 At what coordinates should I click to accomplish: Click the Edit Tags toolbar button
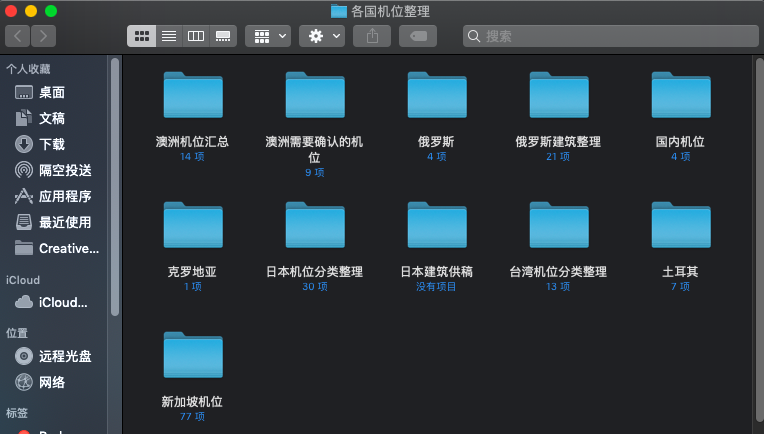pyautogui.click(x=417, y=36)
